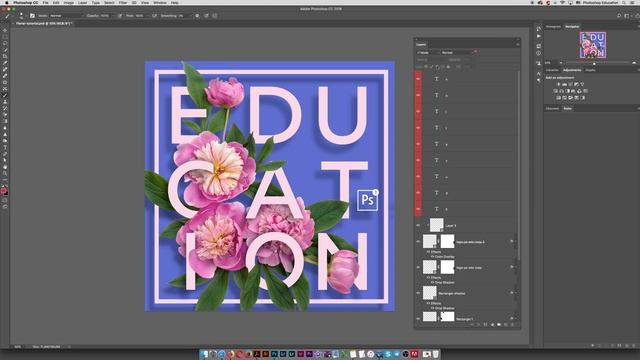
Task: Open the File menu
Action: coord(45,2)
